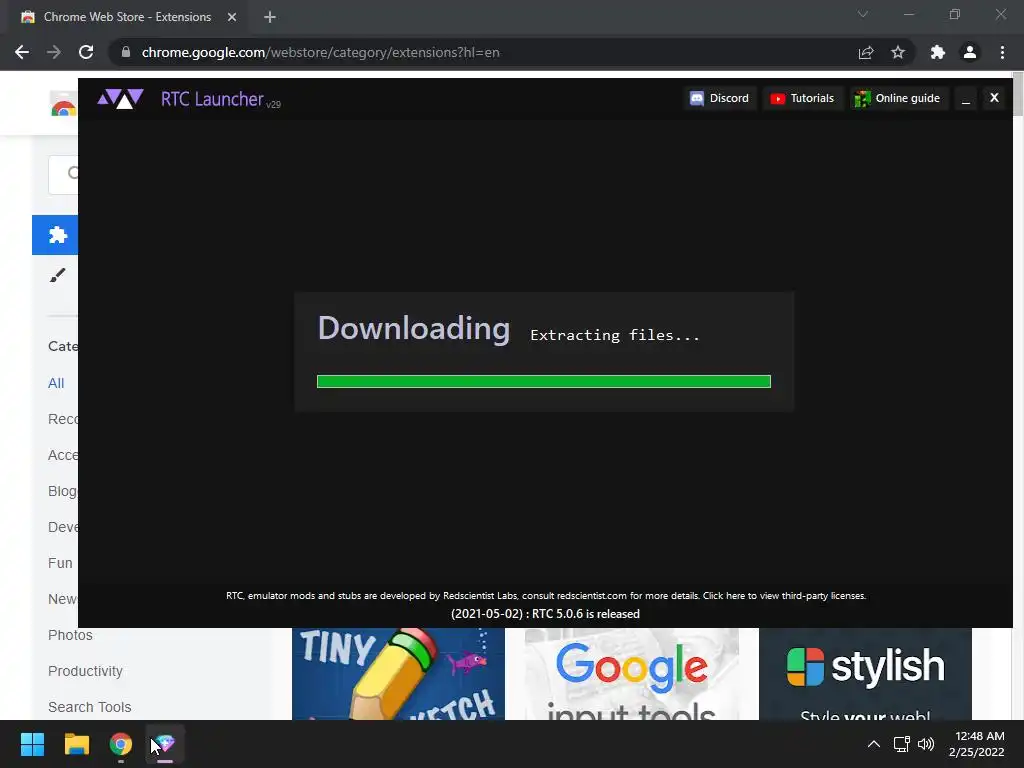Select the Search Tools category

pos(89,707)
